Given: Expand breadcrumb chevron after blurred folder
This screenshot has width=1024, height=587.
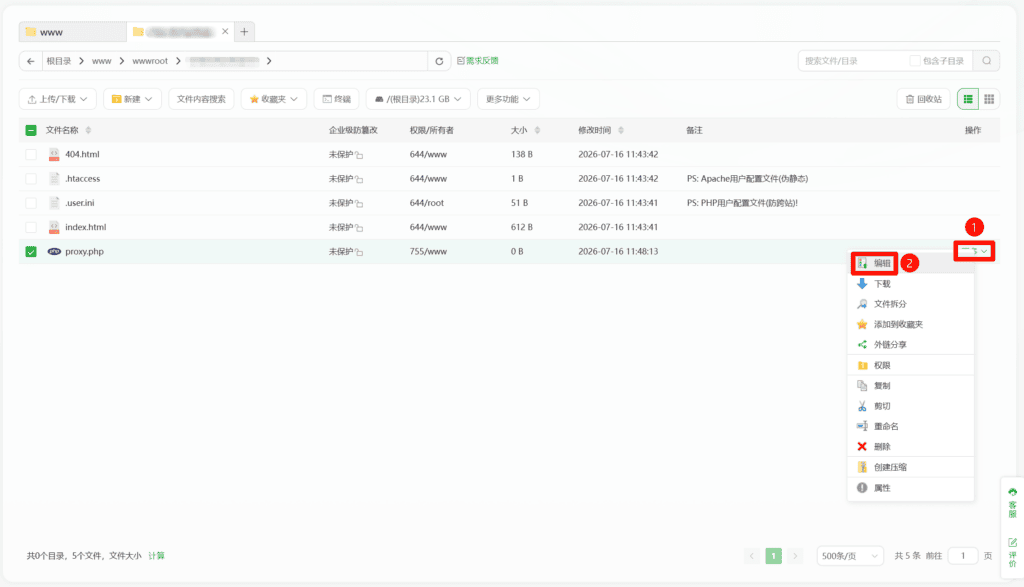Looking at the screenshot, I should (269, 61).
